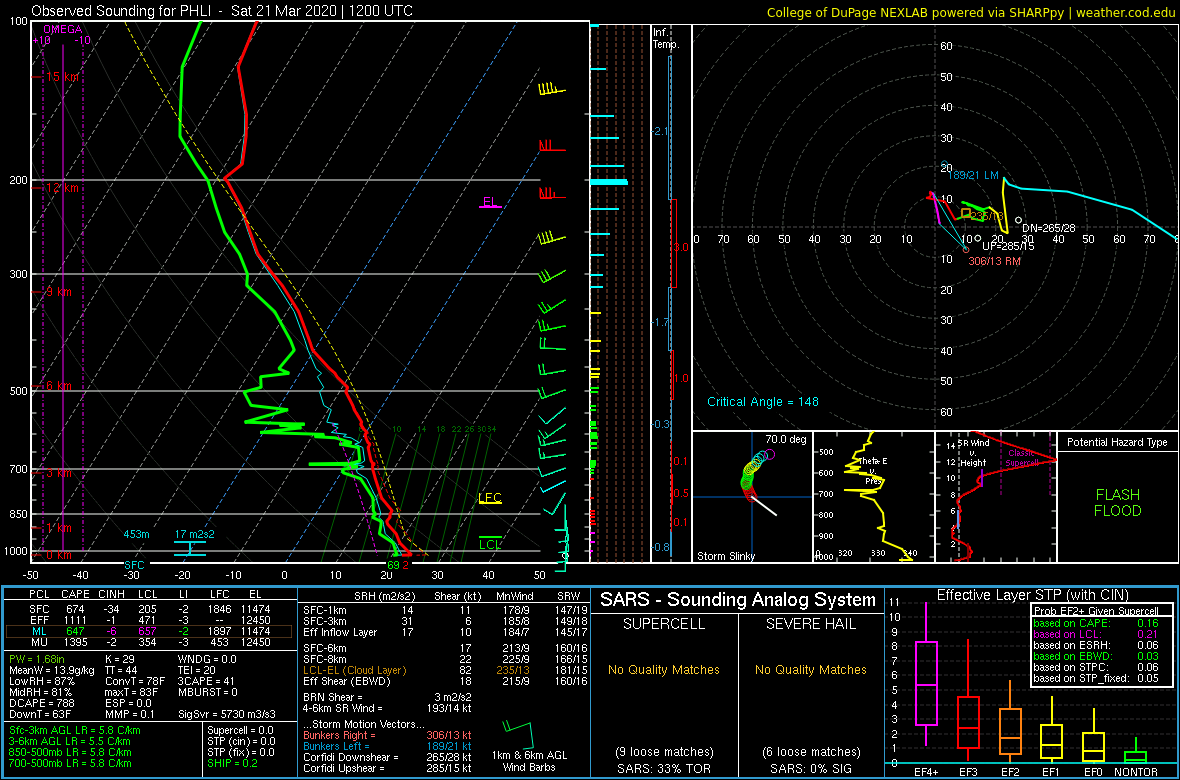Select the 189/21 LM hodograph label
1180x780 pixels.
(x=972, y=175)
